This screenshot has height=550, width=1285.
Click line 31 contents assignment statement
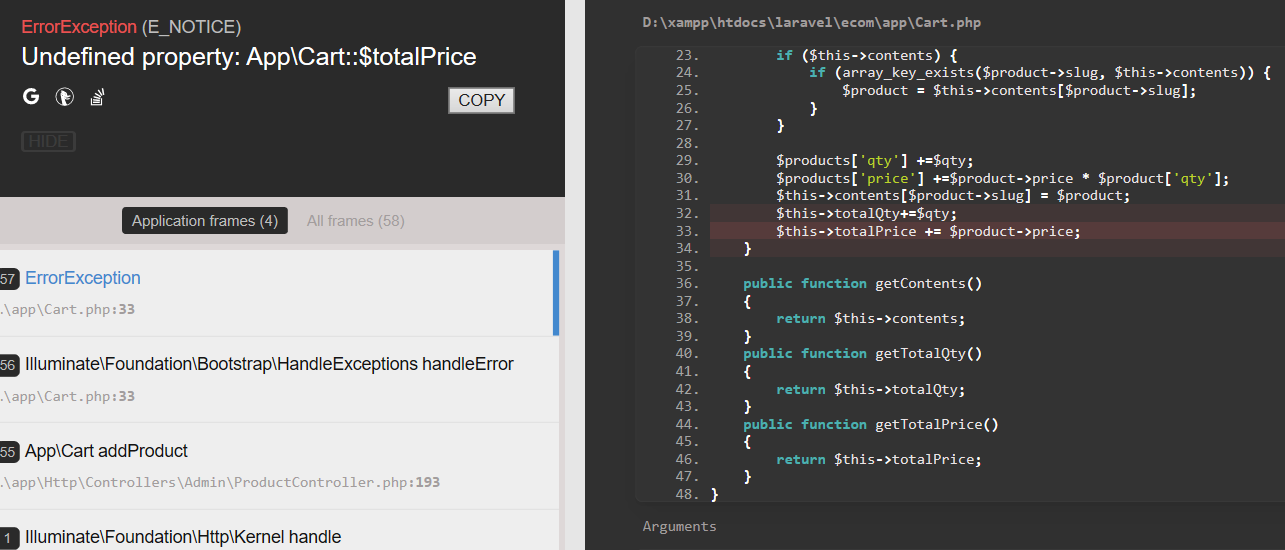coord(953,195)
